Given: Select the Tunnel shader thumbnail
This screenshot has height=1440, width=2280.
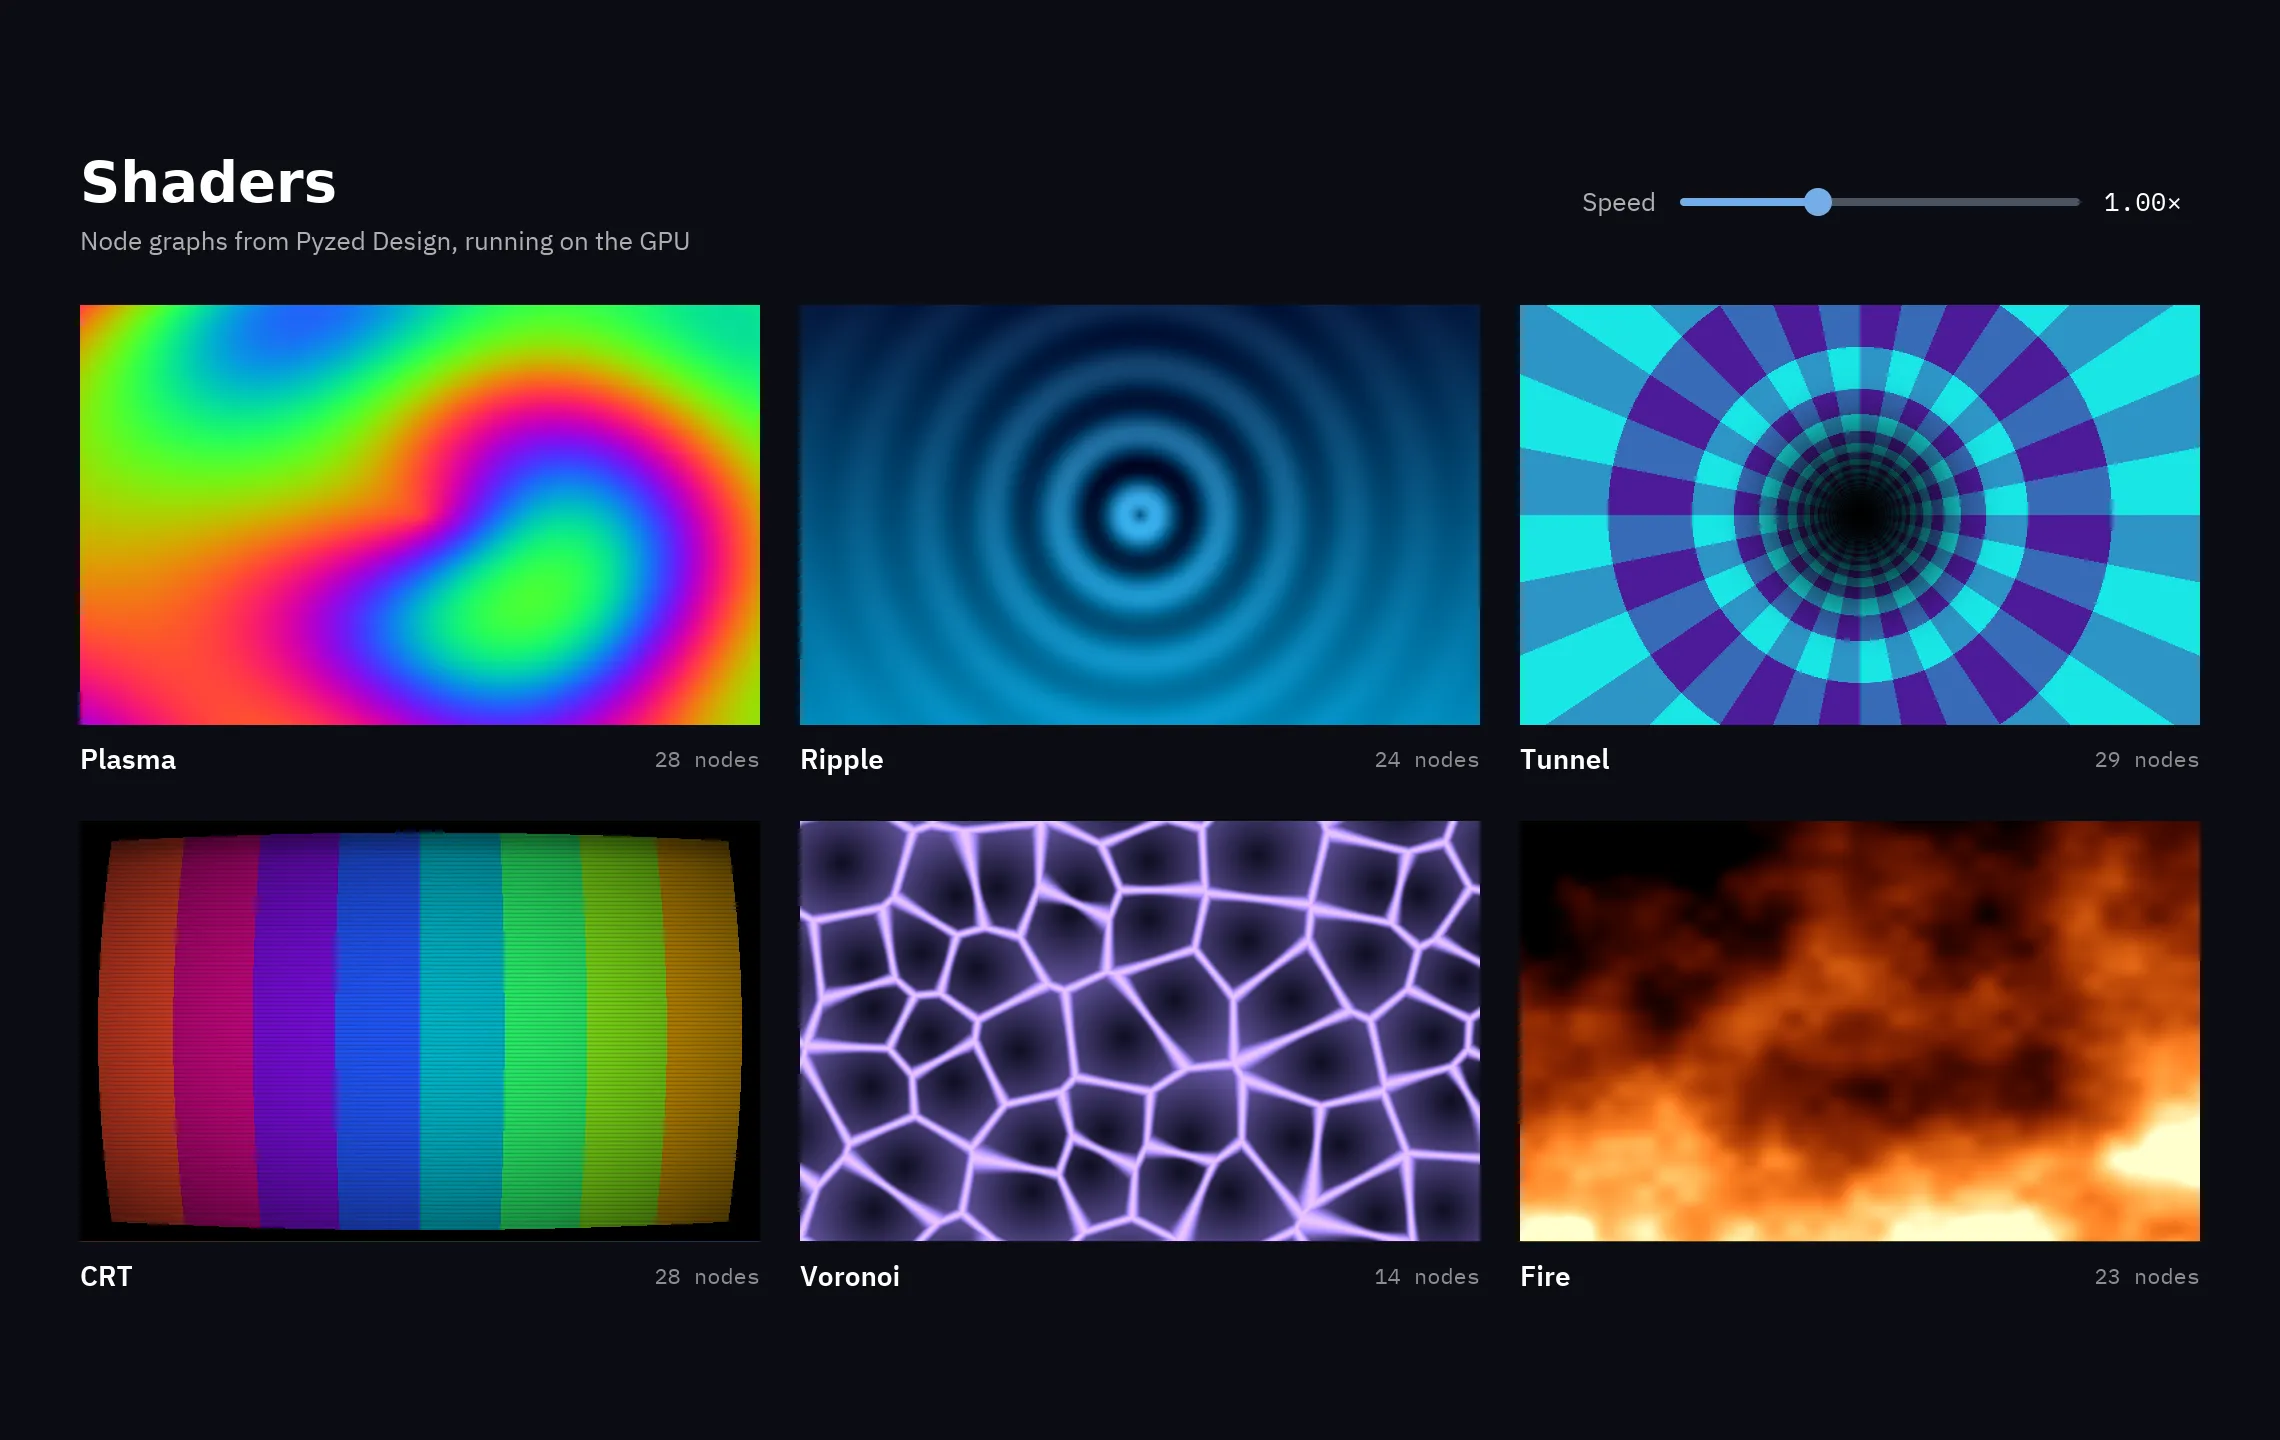Looking at the screenshot, I should pos(1860,515).
